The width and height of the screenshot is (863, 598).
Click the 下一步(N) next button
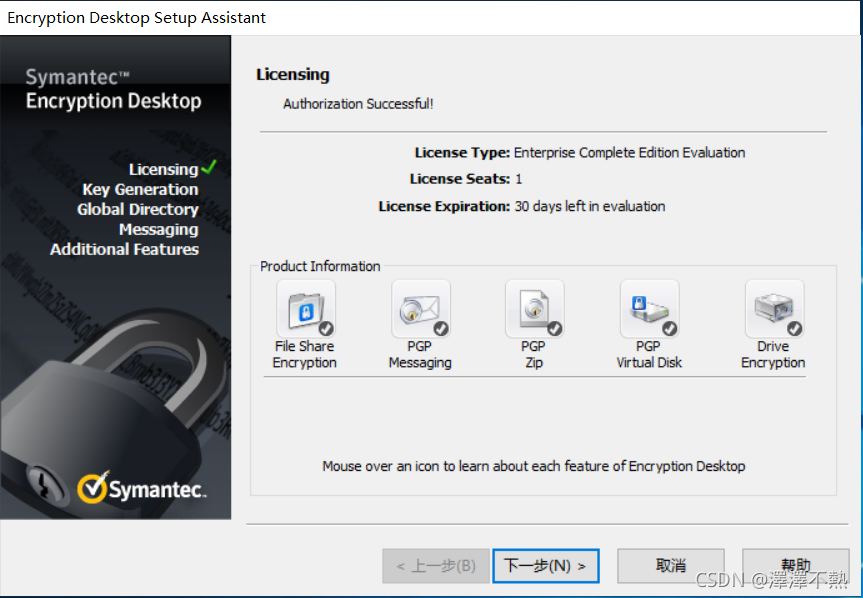[545, 566]
